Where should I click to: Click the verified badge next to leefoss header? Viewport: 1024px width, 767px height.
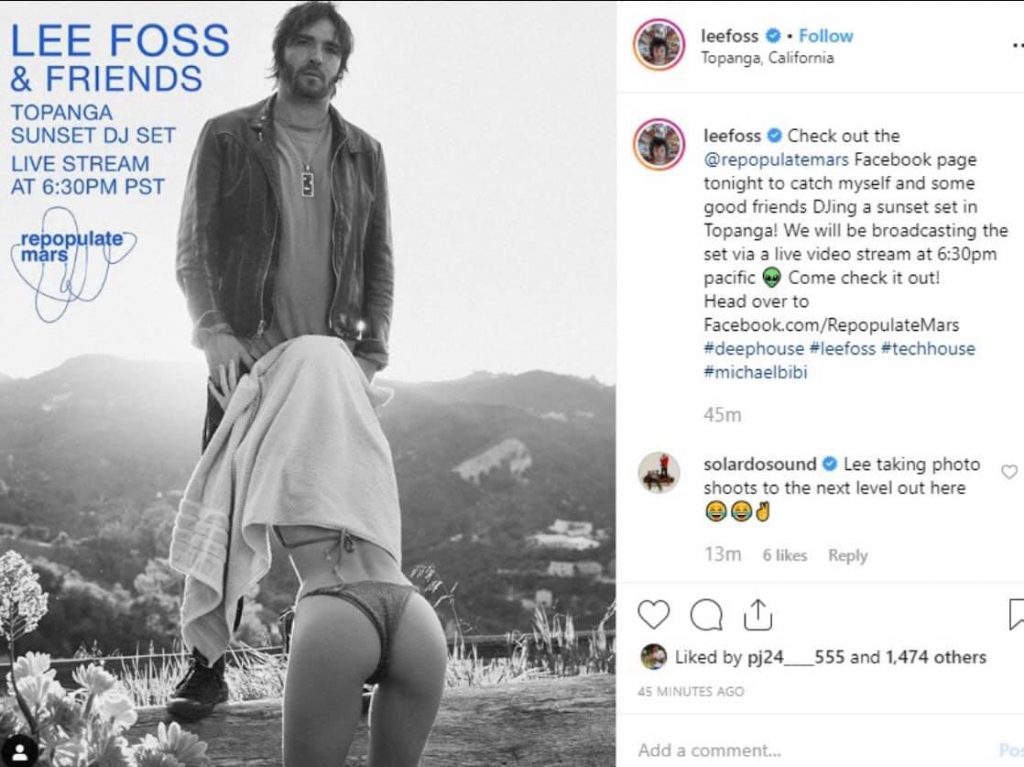[773, 35]
